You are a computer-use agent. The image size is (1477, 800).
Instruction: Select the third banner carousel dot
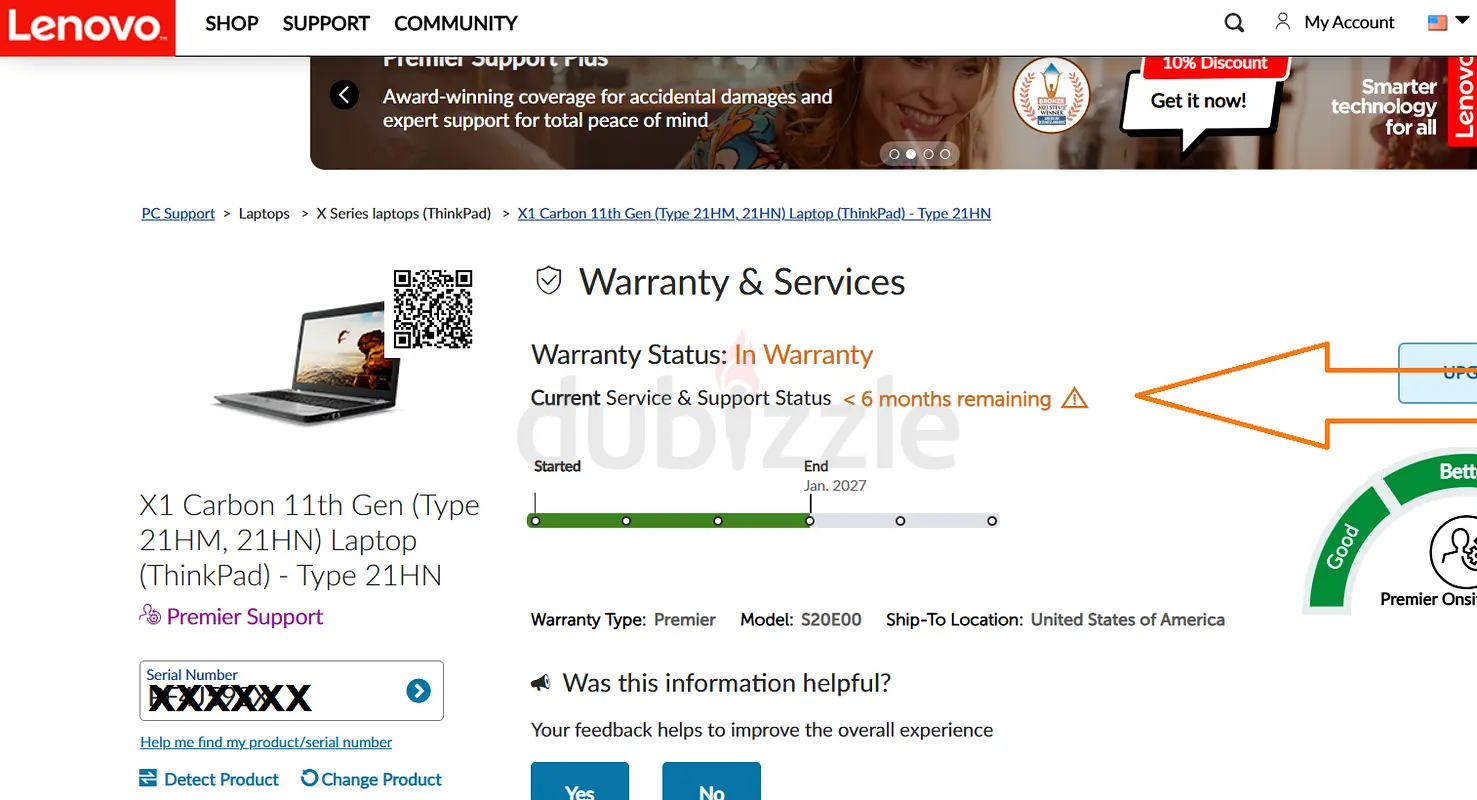tap(928, 154)
